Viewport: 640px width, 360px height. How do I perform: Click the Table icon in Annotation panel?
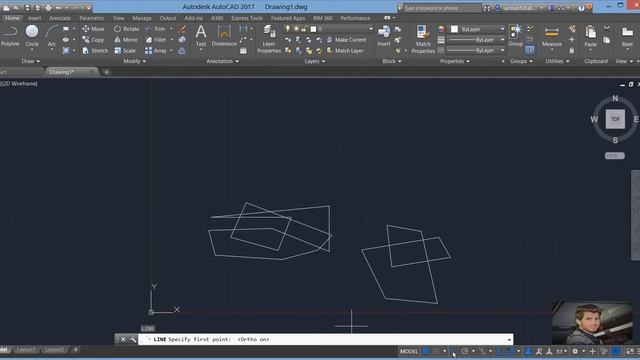pos(243,51)
